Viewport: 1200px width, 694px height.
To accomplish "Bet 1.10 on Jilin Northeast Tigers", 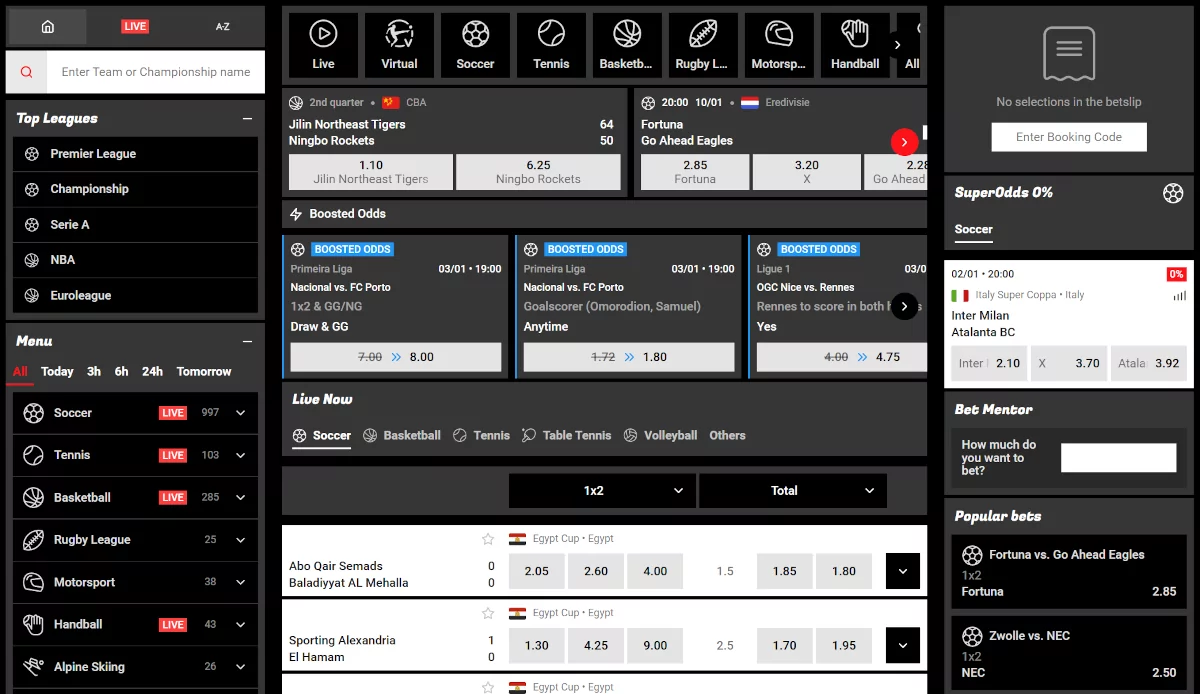I will click(371, 172).
